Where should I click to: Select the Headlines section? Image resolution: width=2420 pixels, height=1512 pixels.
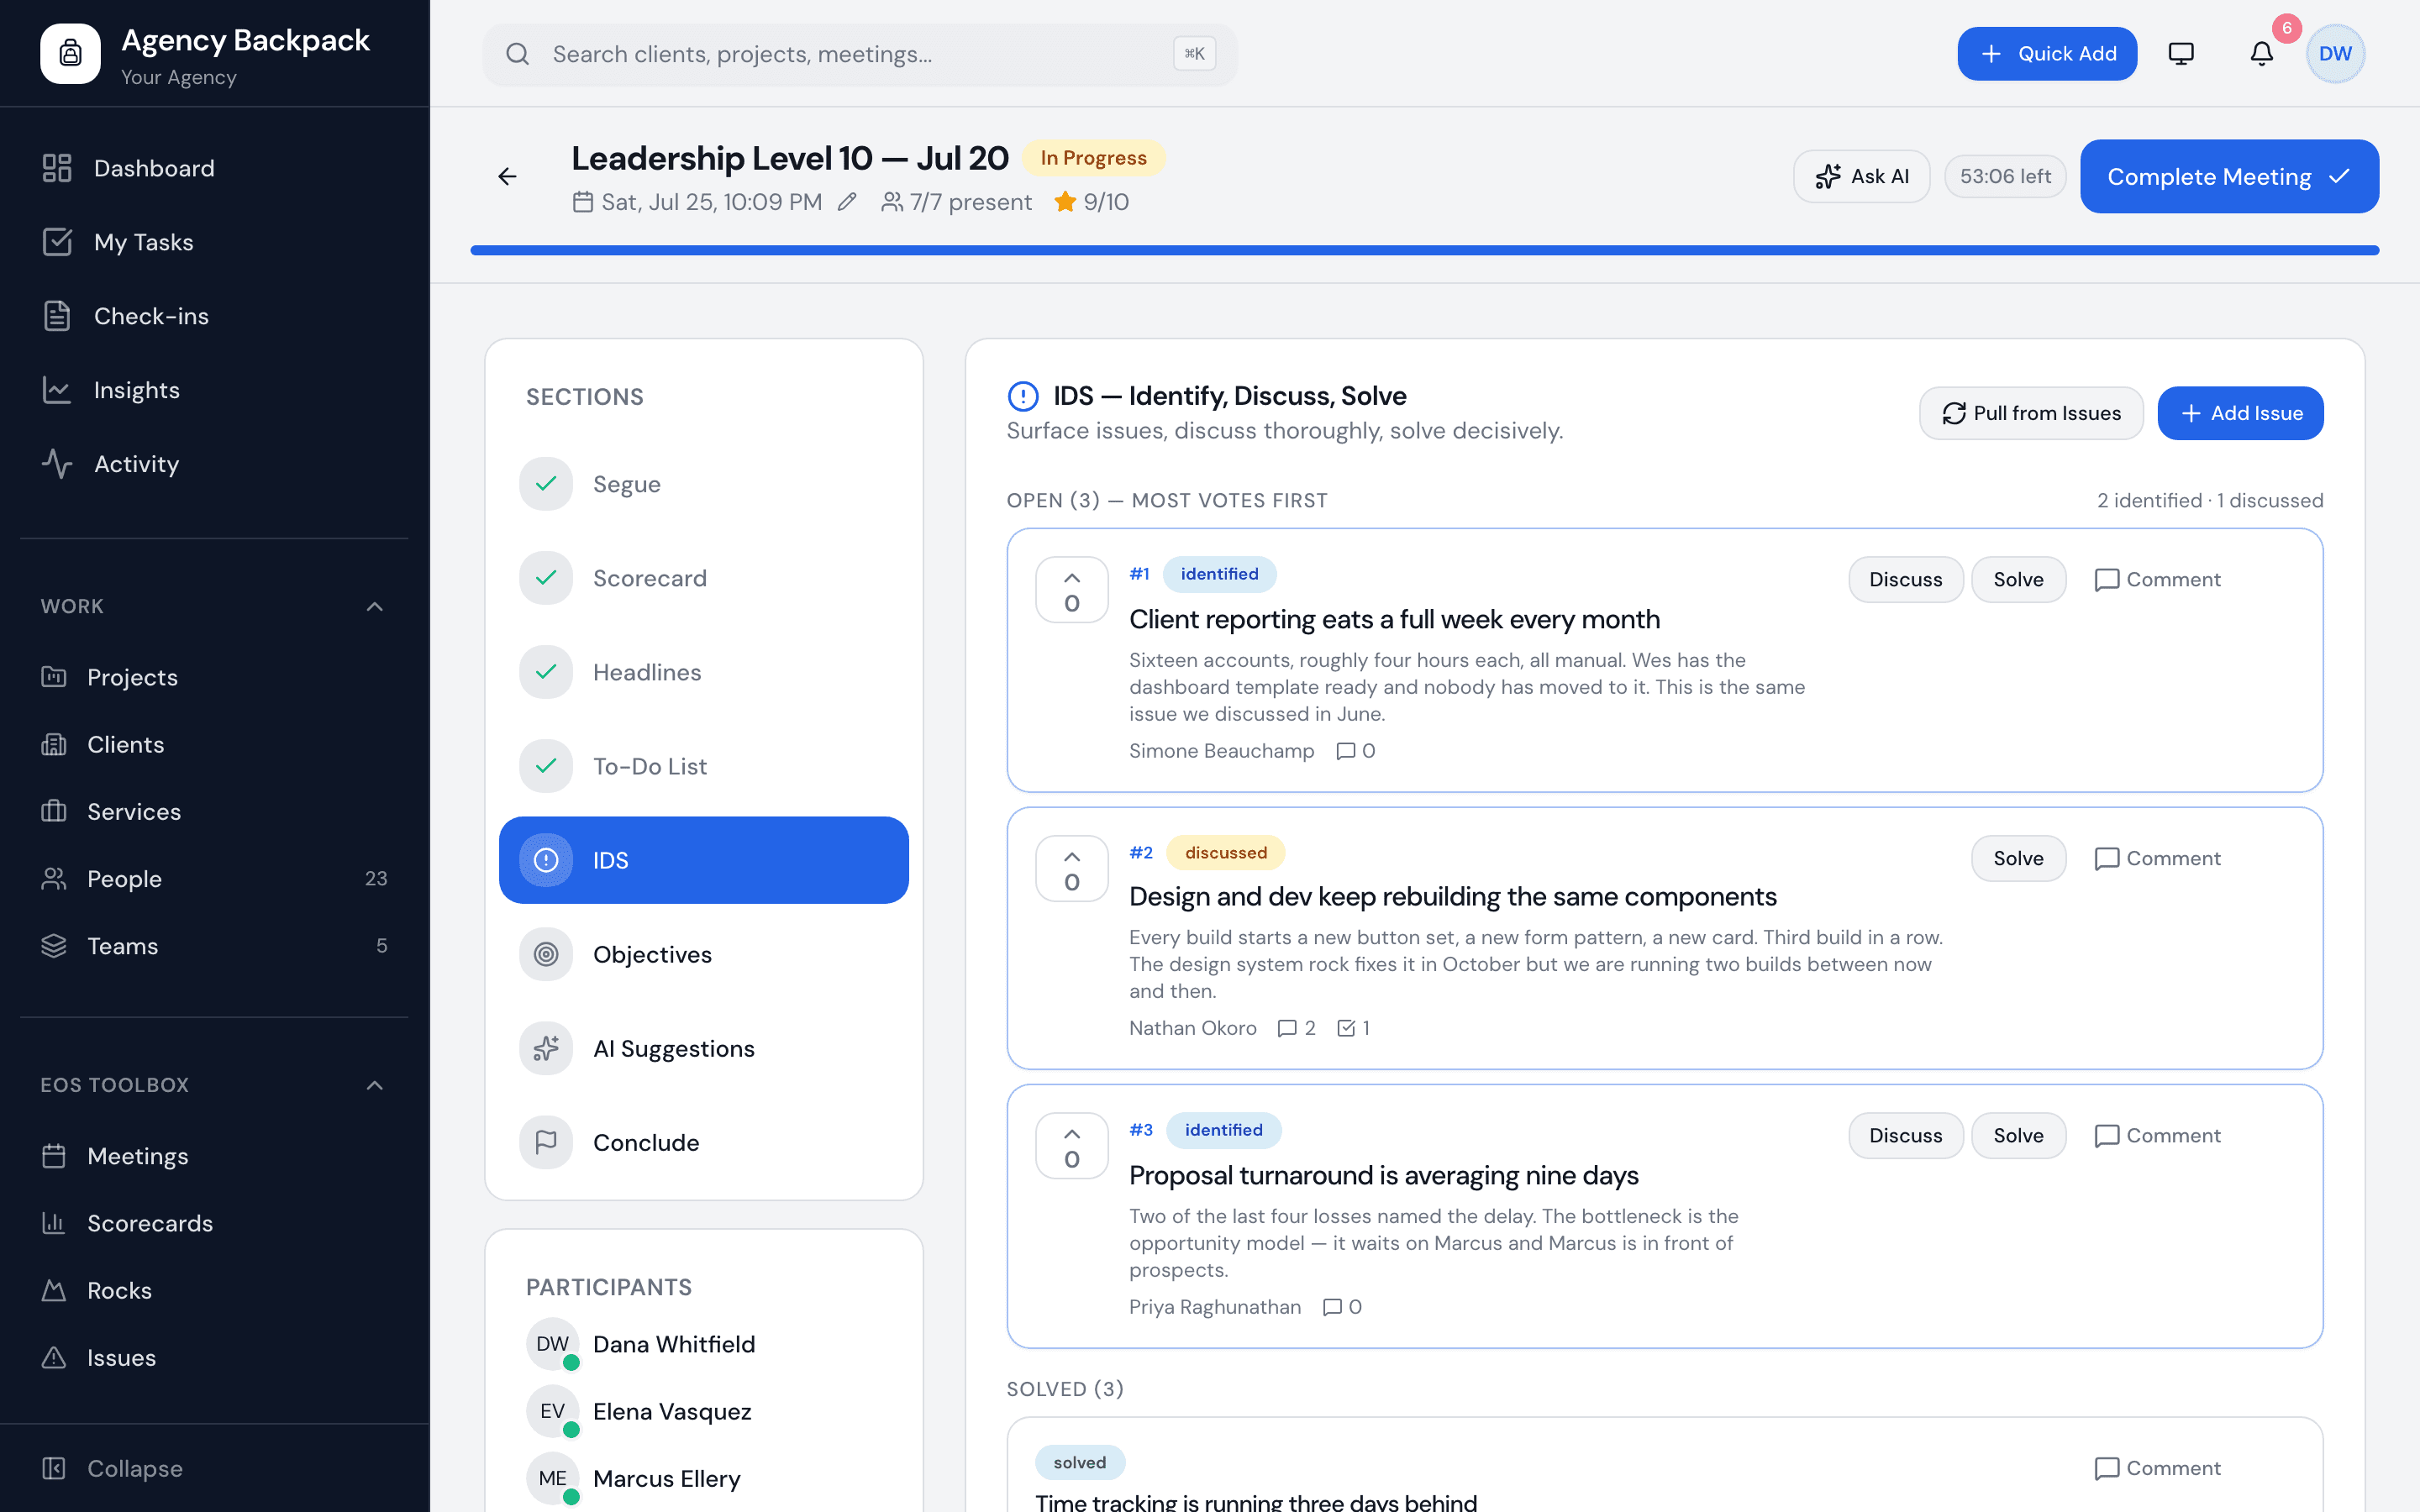(x=704, y=672)
